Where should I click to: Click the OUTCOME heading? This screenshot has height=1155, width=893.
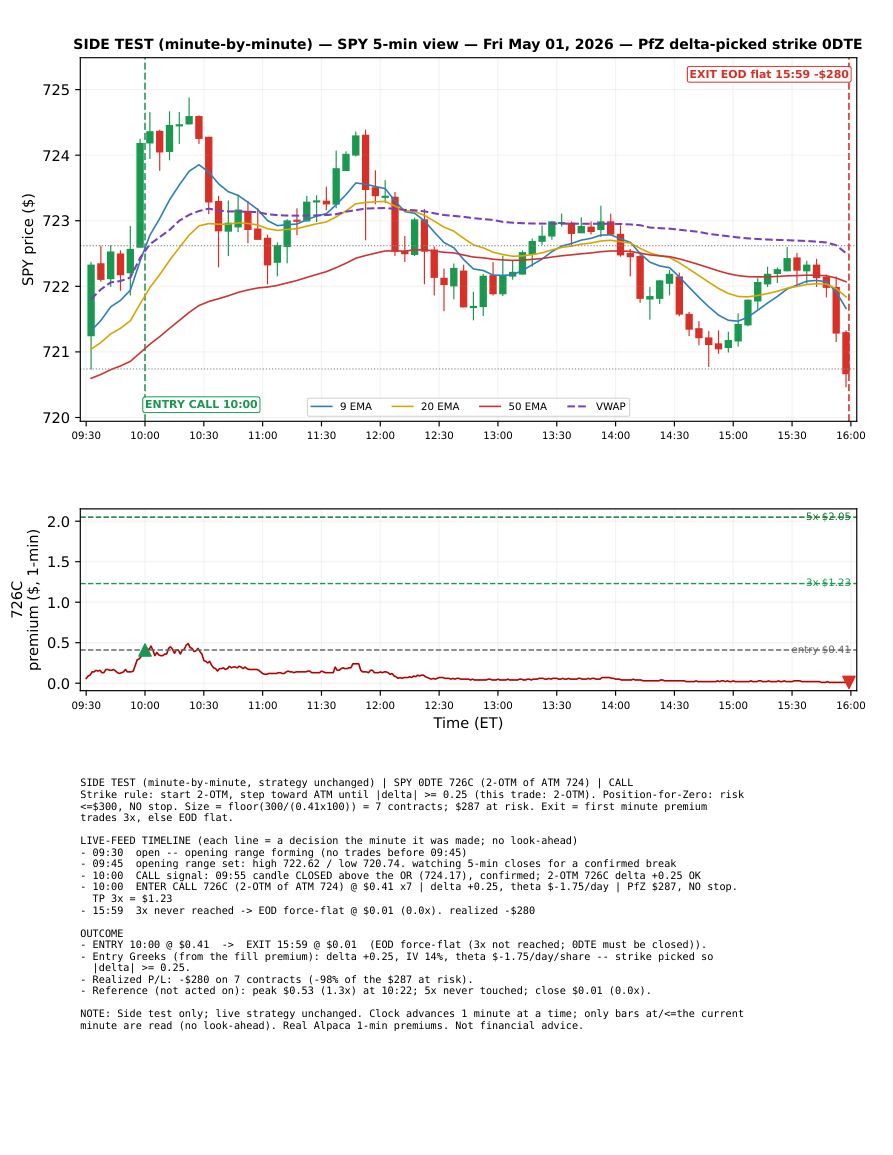(102, 933)
